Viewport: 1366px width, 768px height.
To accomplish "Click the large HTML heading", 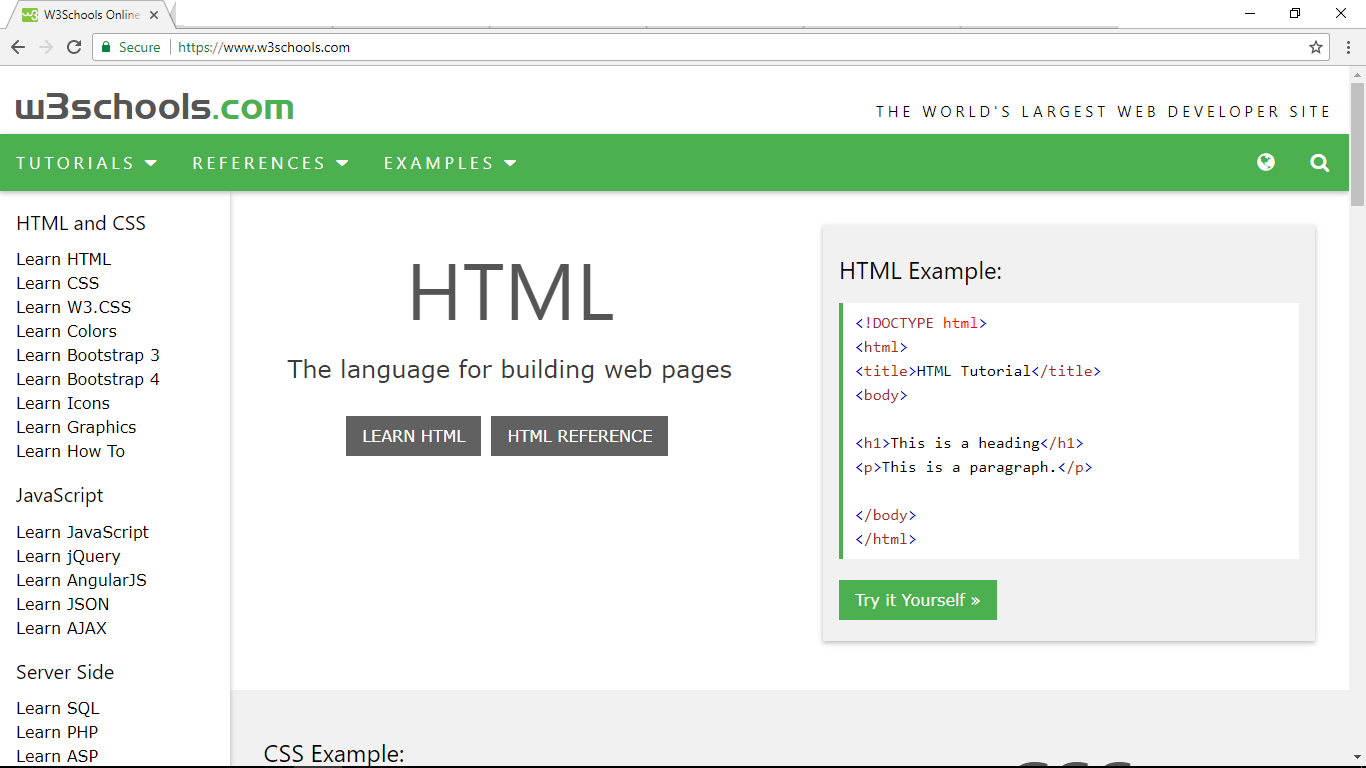I will pyautogui.click(x=511, y=292).
